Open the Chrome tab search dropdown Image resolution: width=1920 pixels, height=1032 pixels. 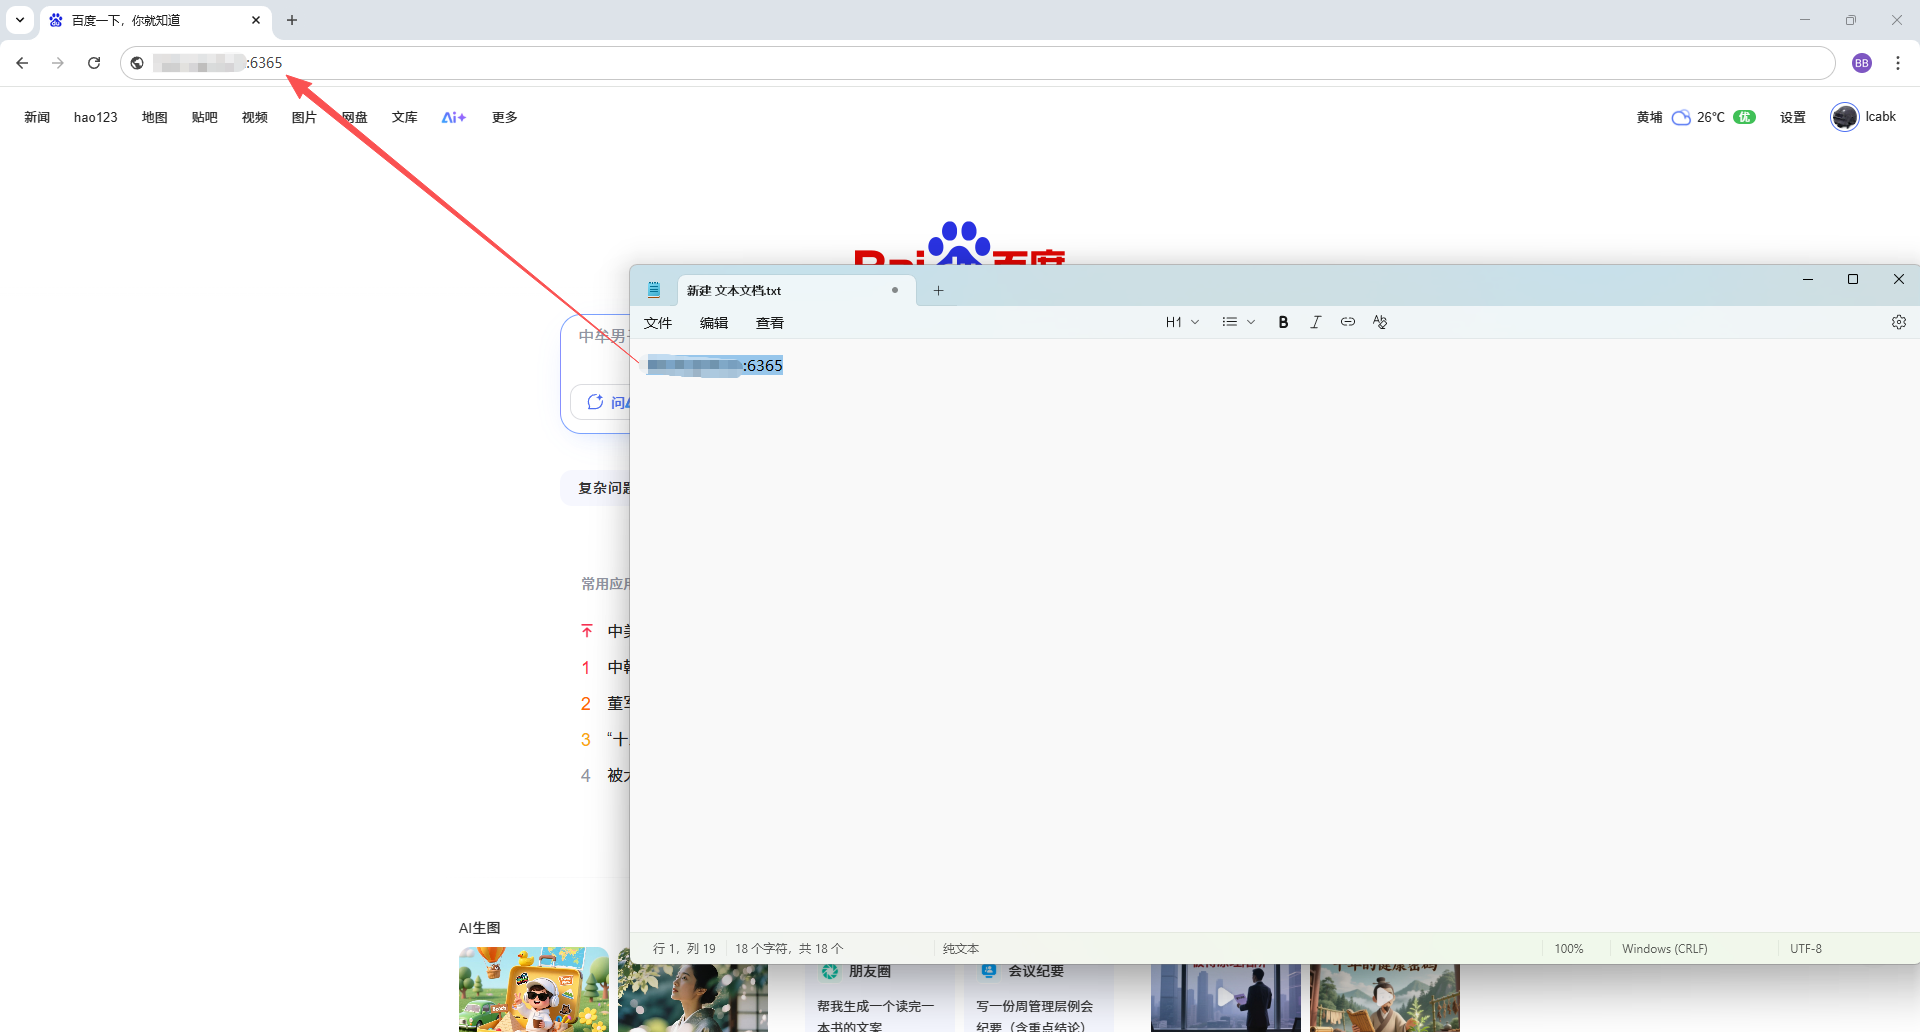click(x=19, y=20)
